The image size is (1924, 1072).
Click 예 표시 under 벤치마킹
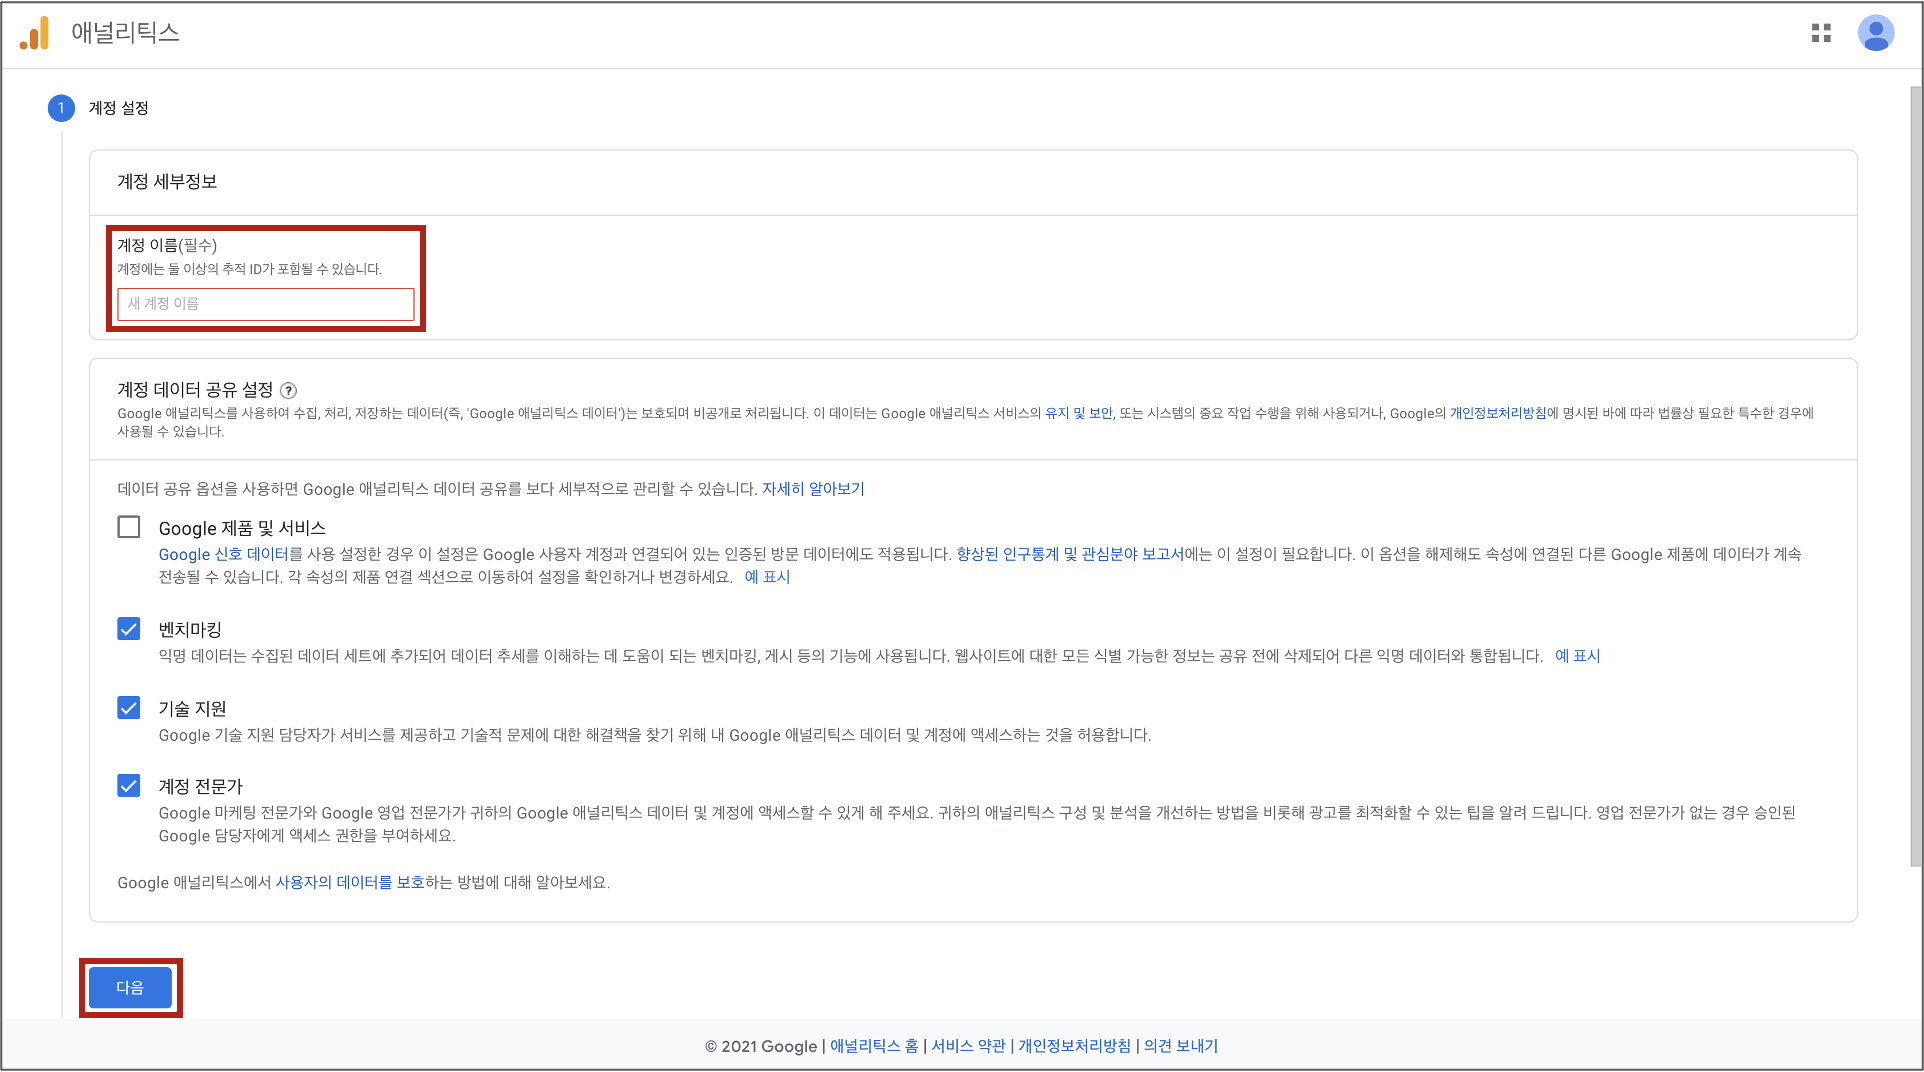[x=1577, y=656]
